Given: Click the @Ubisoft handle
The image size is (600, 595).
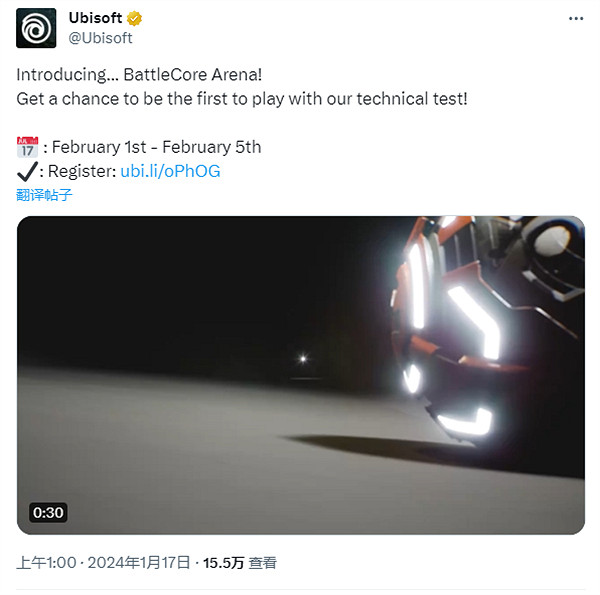Looking at the screenshot, I should click(x=100, y=38).
